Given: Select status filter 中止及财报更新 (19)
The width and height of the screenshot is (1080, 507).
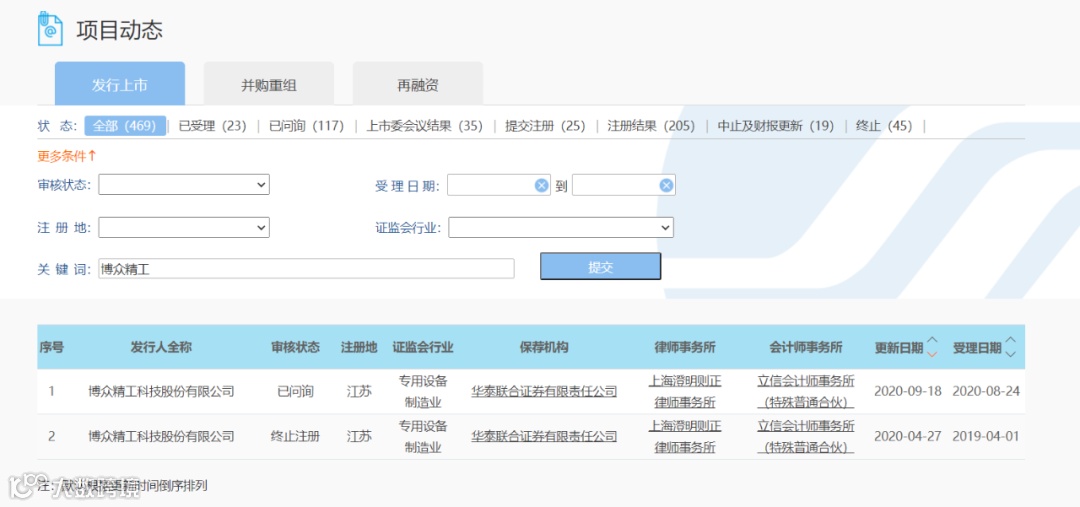Looking at the screenshot, I should 776,126.
